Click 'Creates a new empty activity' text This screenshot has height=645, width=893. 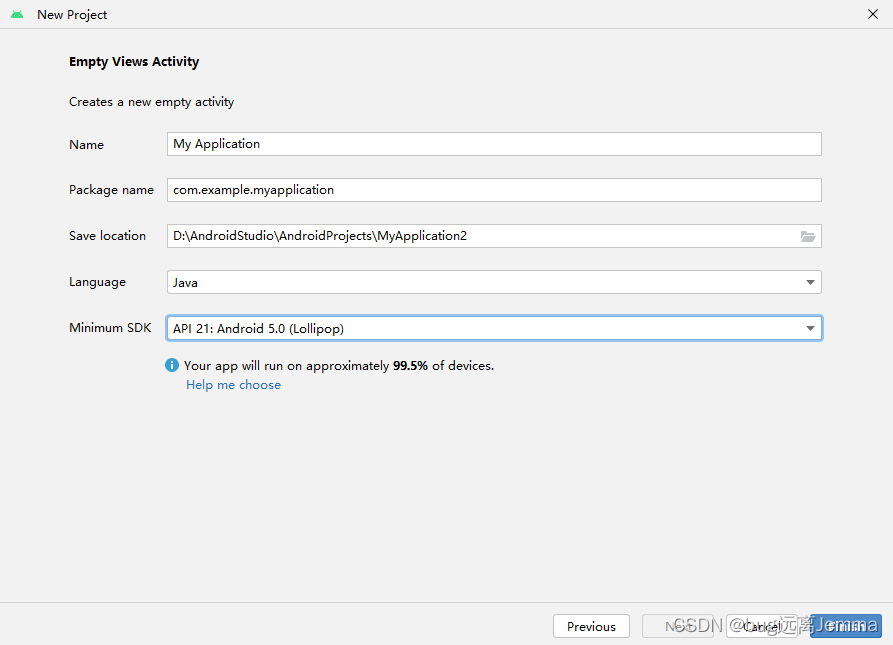pyautogui.click(x=151, y=102)
